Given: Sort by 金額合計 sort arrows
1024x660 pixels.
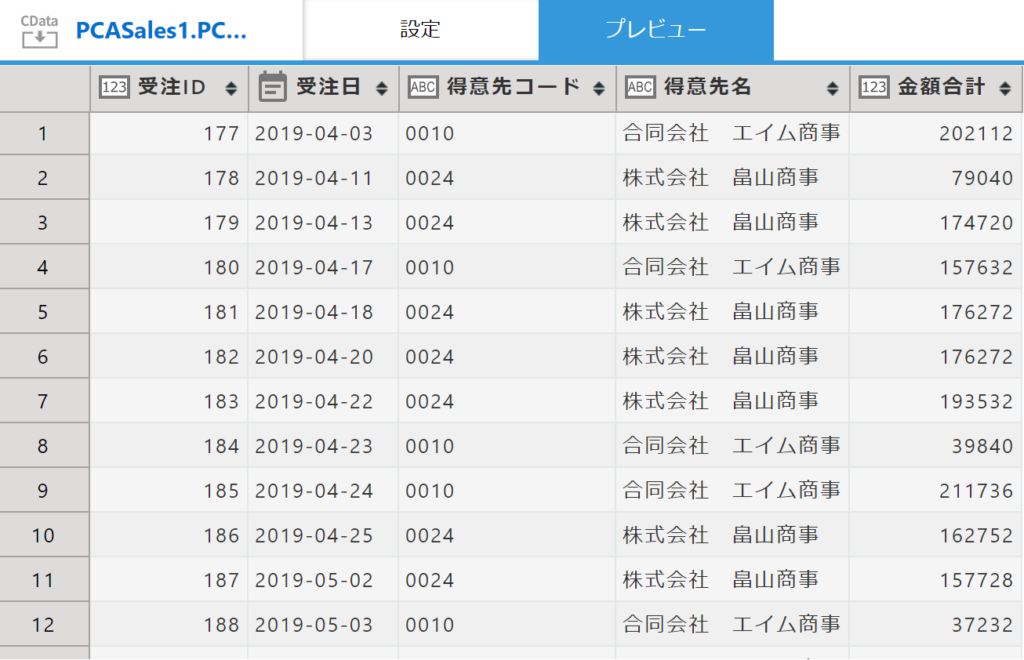Looking at the screenshot, I should point(1005,89).
